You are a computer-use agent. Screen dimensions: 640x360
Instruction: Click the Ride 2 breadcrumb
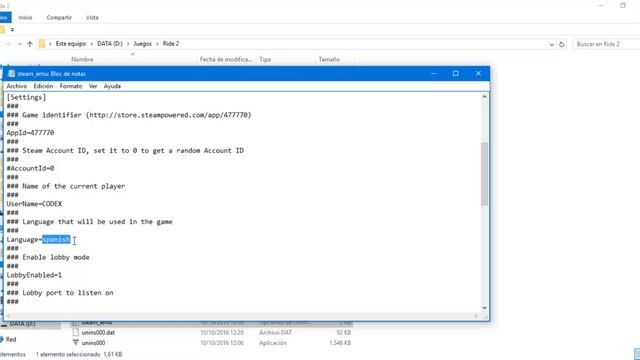171,44
